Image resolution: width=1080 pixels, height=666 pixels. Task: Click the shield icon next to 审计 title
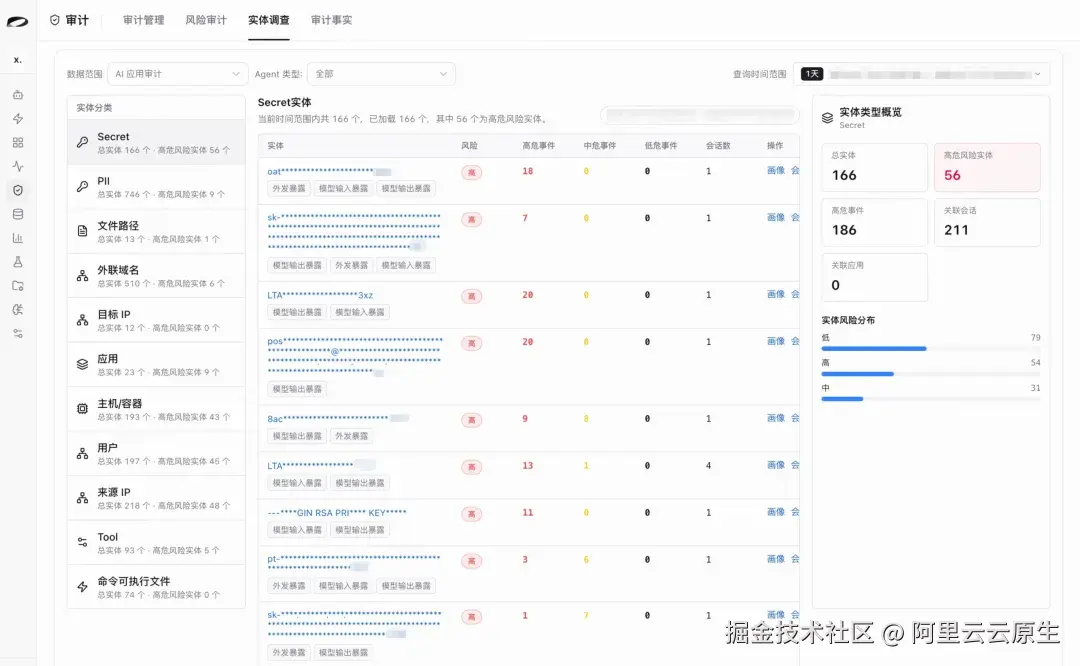tap(55, 20)
